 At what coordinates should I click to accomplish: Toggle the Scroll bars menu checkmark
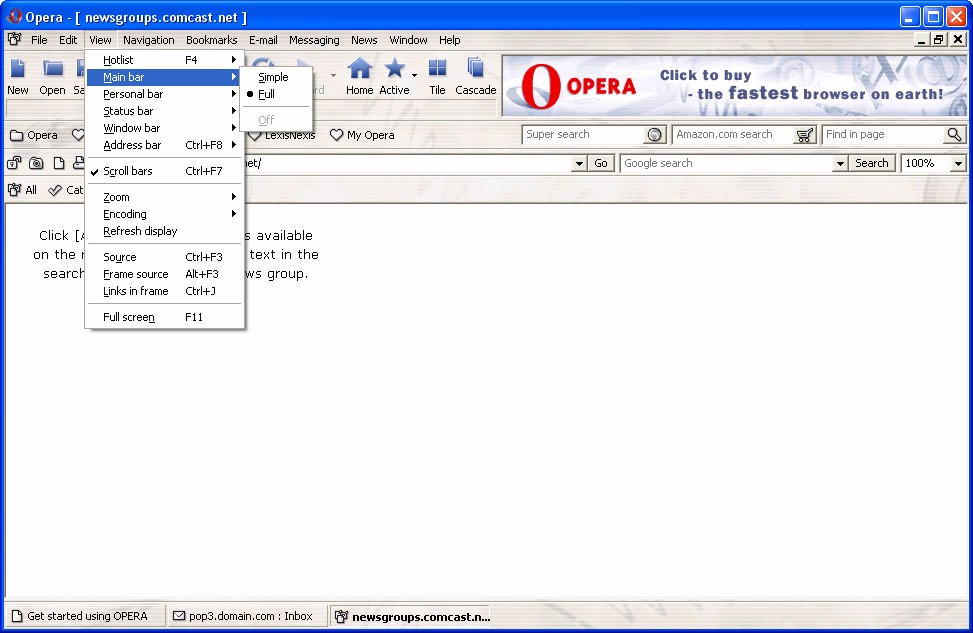(128, 171)
